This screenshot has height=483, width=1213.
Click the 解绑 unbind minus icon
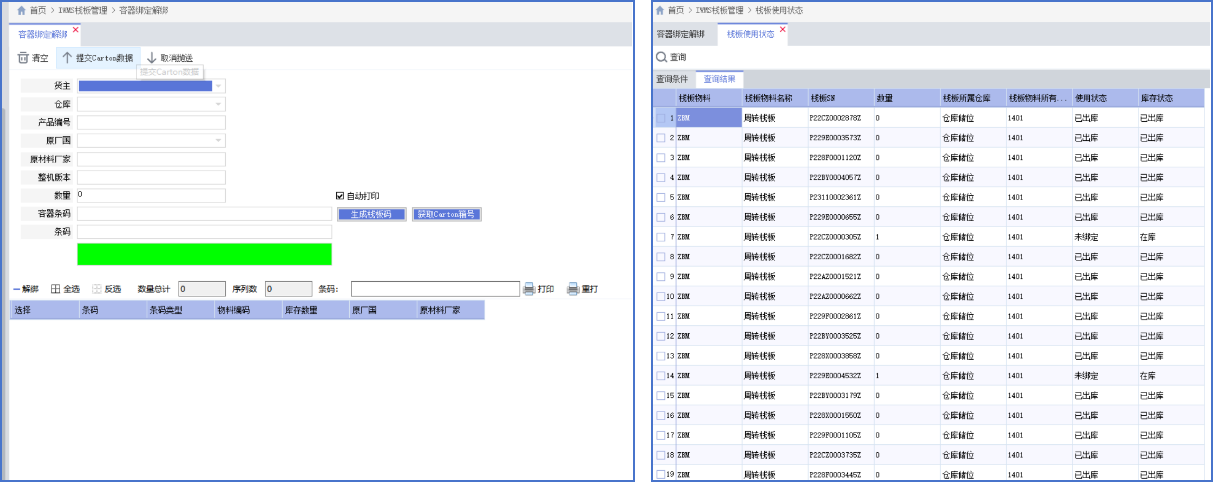(x=16, y=289)
